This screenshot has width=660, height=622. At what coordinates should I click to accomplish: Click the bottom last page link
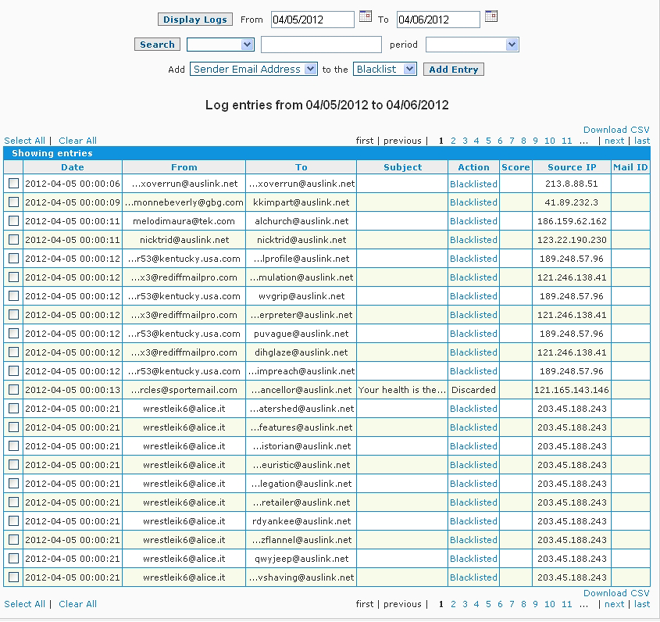coord(642,604)
